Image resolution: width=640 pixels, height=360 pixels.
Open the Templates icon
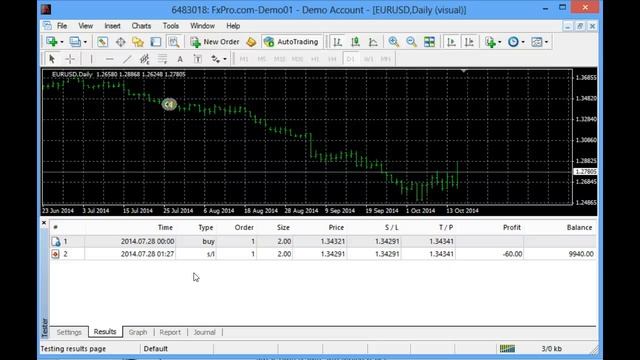pos(536,42)
